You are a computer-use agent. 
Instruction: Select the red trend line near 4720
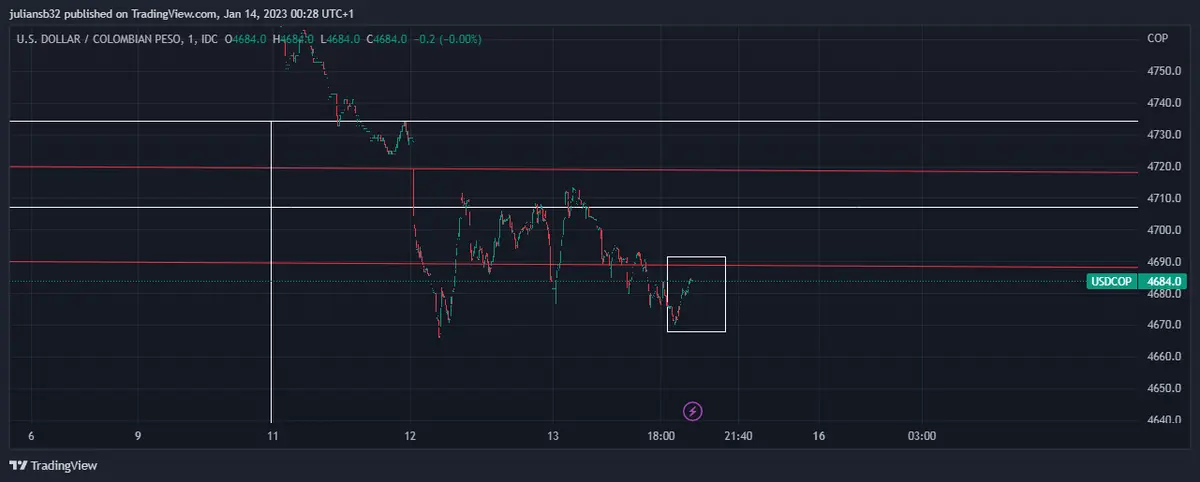(574, 169)
